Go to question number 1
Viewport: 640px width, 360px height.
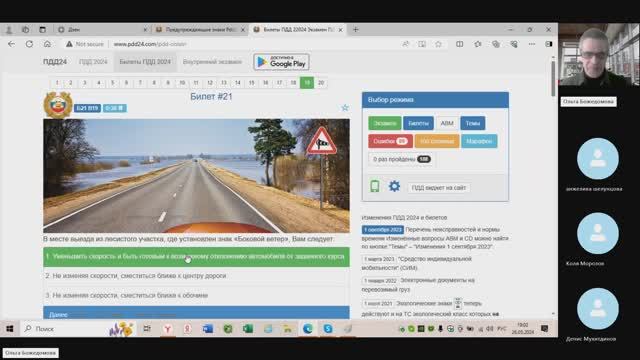click(57, 83)
